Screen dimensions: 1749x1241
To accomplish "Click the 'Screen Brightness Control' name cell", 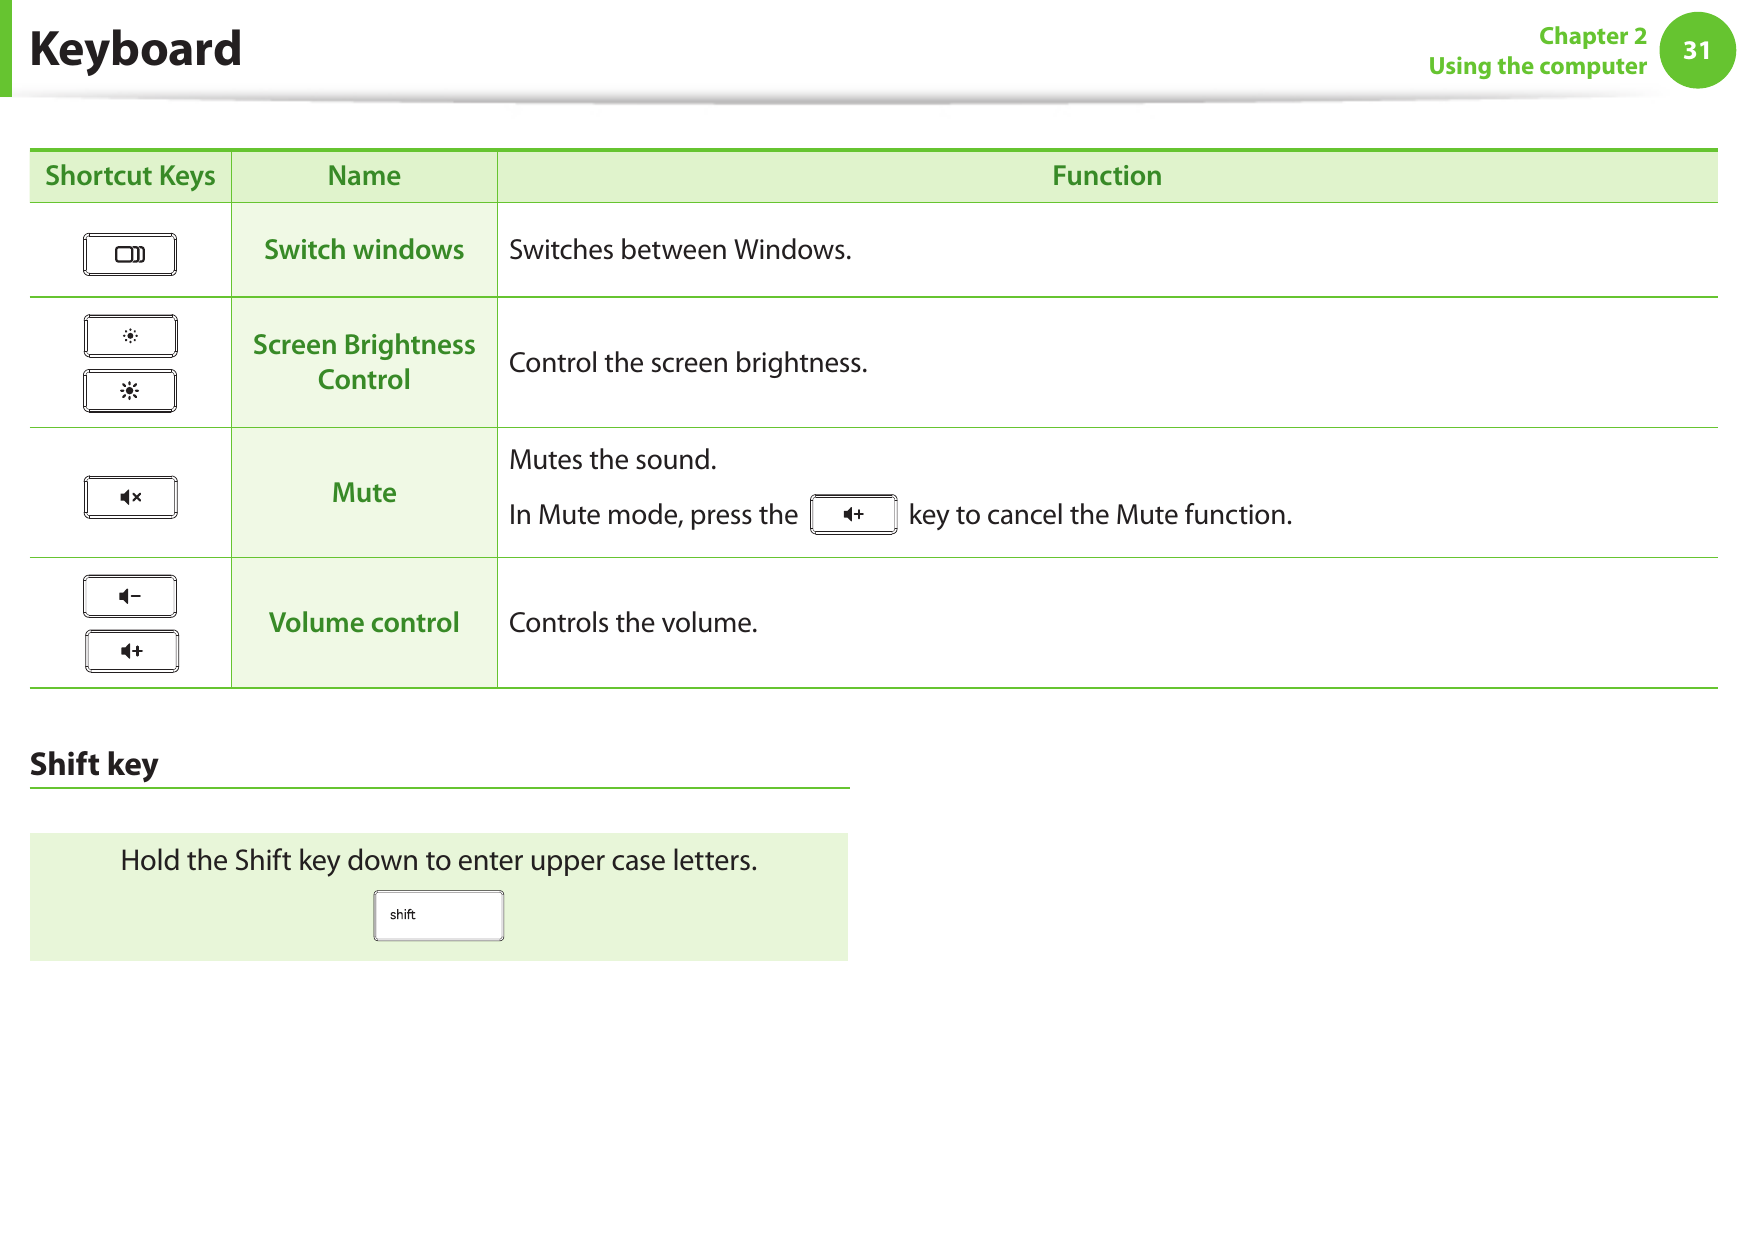I will pos(364,362).
